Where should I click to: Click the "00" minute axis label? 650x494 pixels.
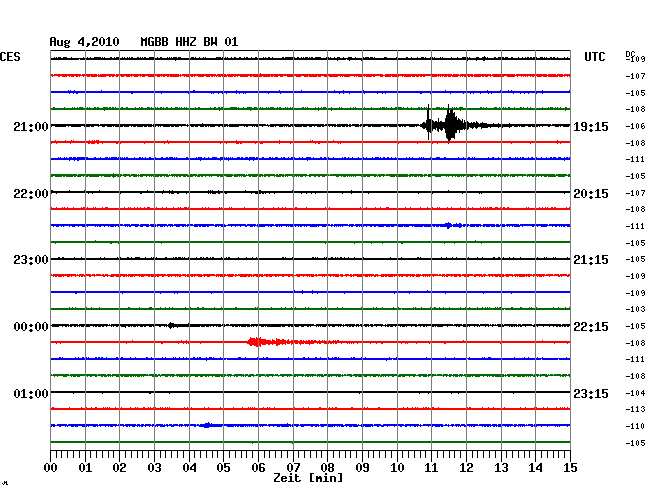point(51,468)
